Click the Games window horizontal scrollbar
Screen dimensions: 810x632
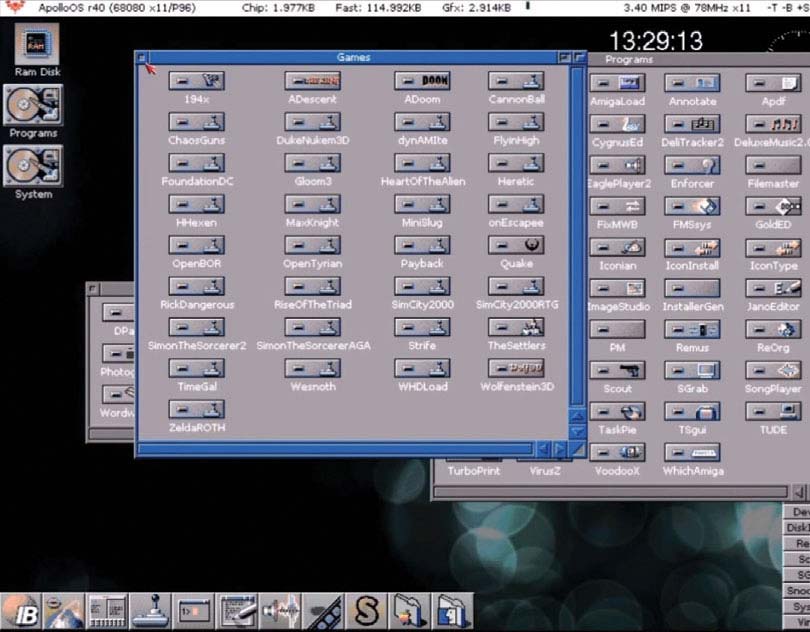335,449
